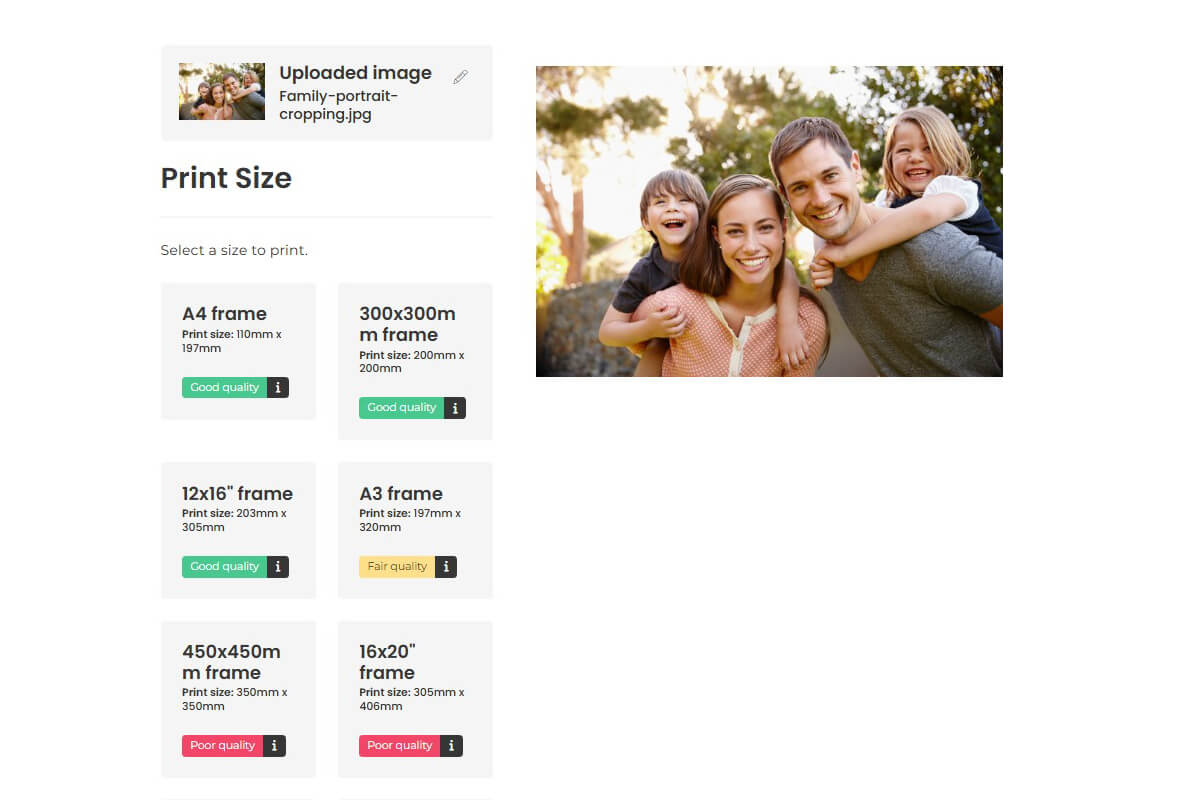Image resolution: width=1200 pixels, height=800 pixels.
Task: Open info icon on 450x450mm frame card
Action: [x=274, y=746]
